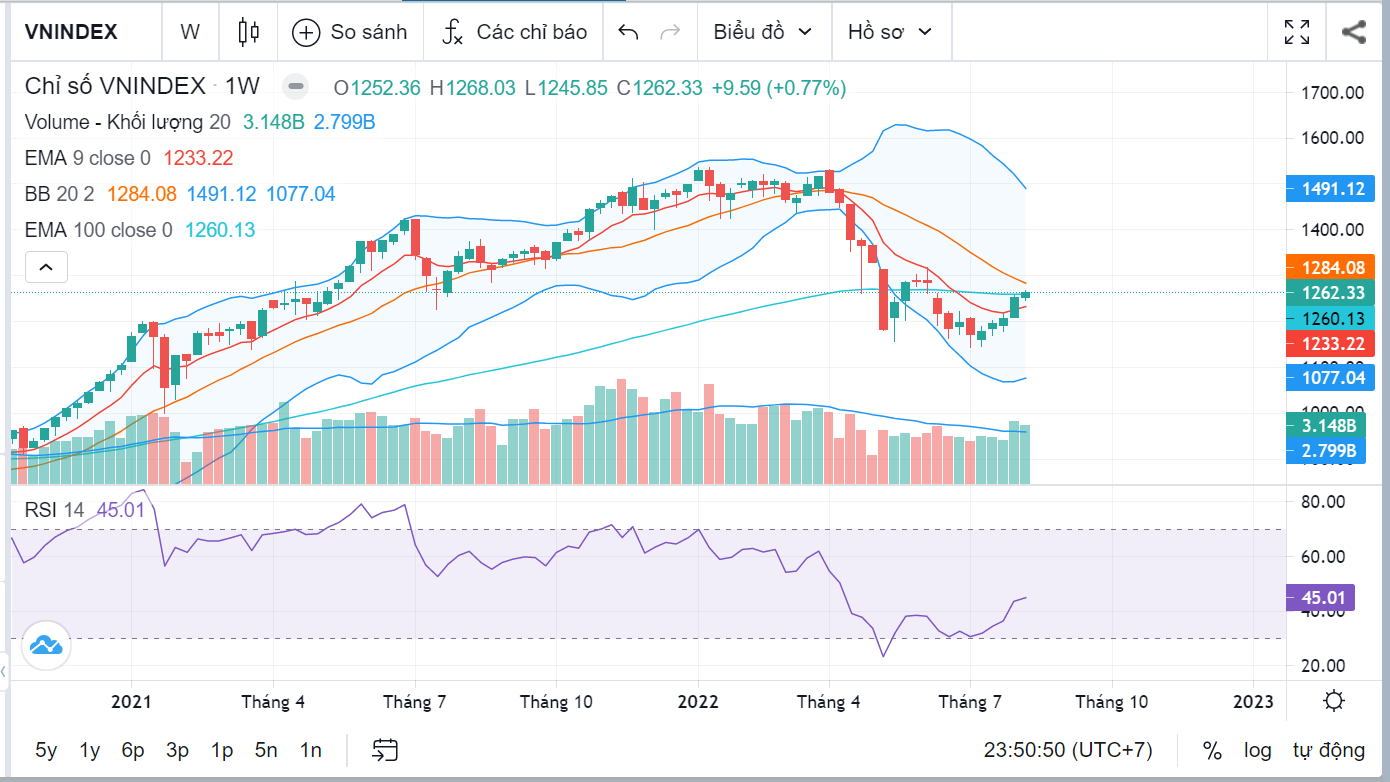Open the candlestick chart style selector
Screen dimensions: 1390x782
tap(248, 32)
